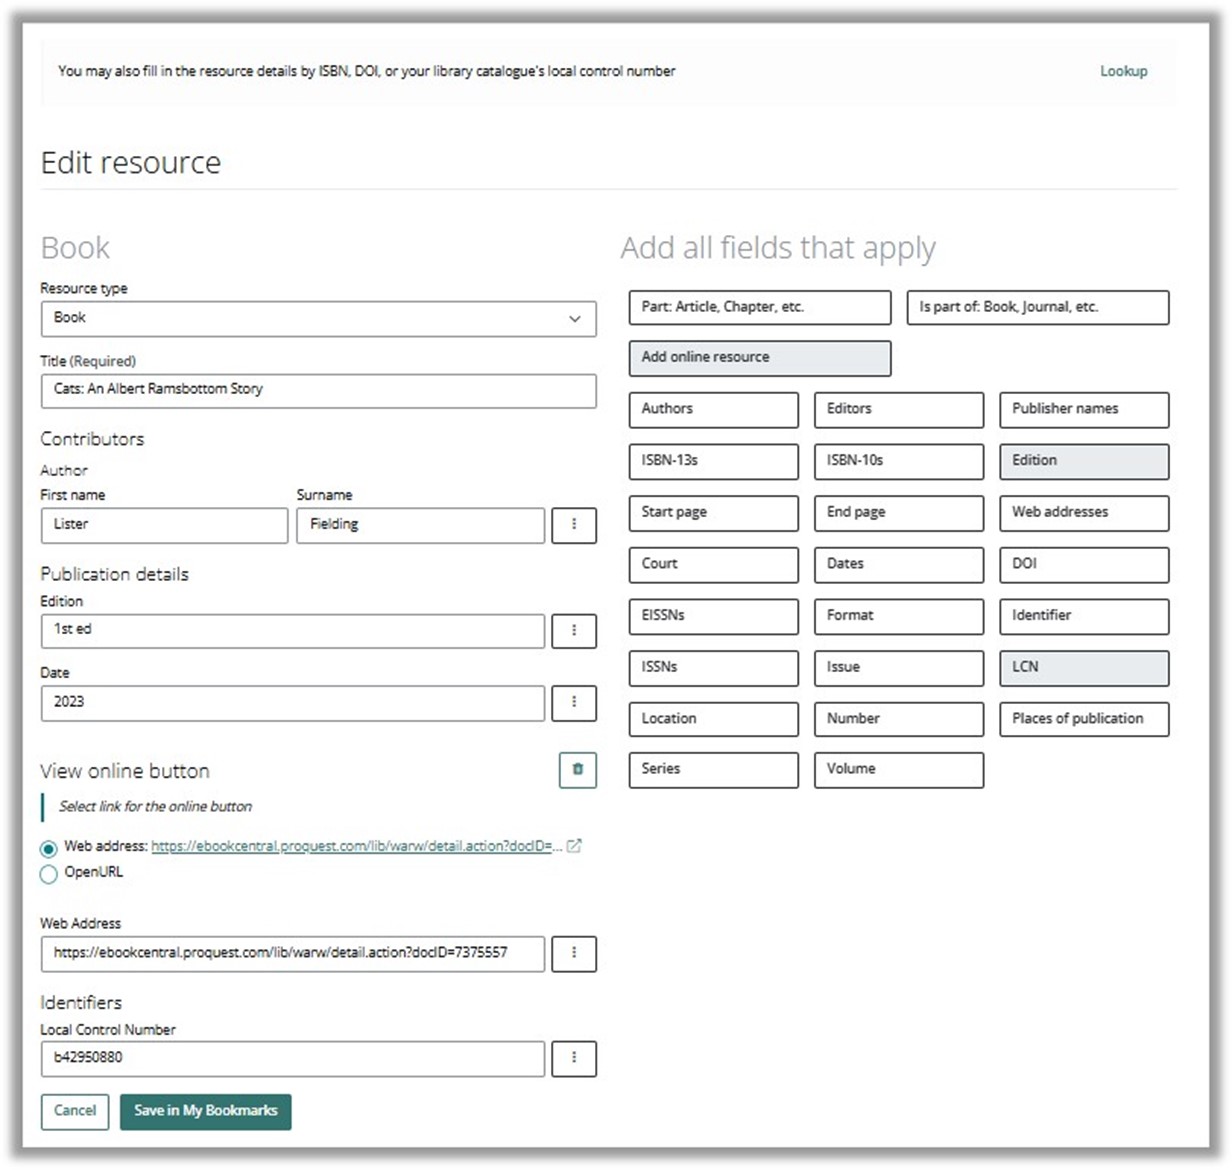Add the Part: Article, Chapter field
The height and width of the screenshot is (1170, 1232).
[x=759, y=307]
